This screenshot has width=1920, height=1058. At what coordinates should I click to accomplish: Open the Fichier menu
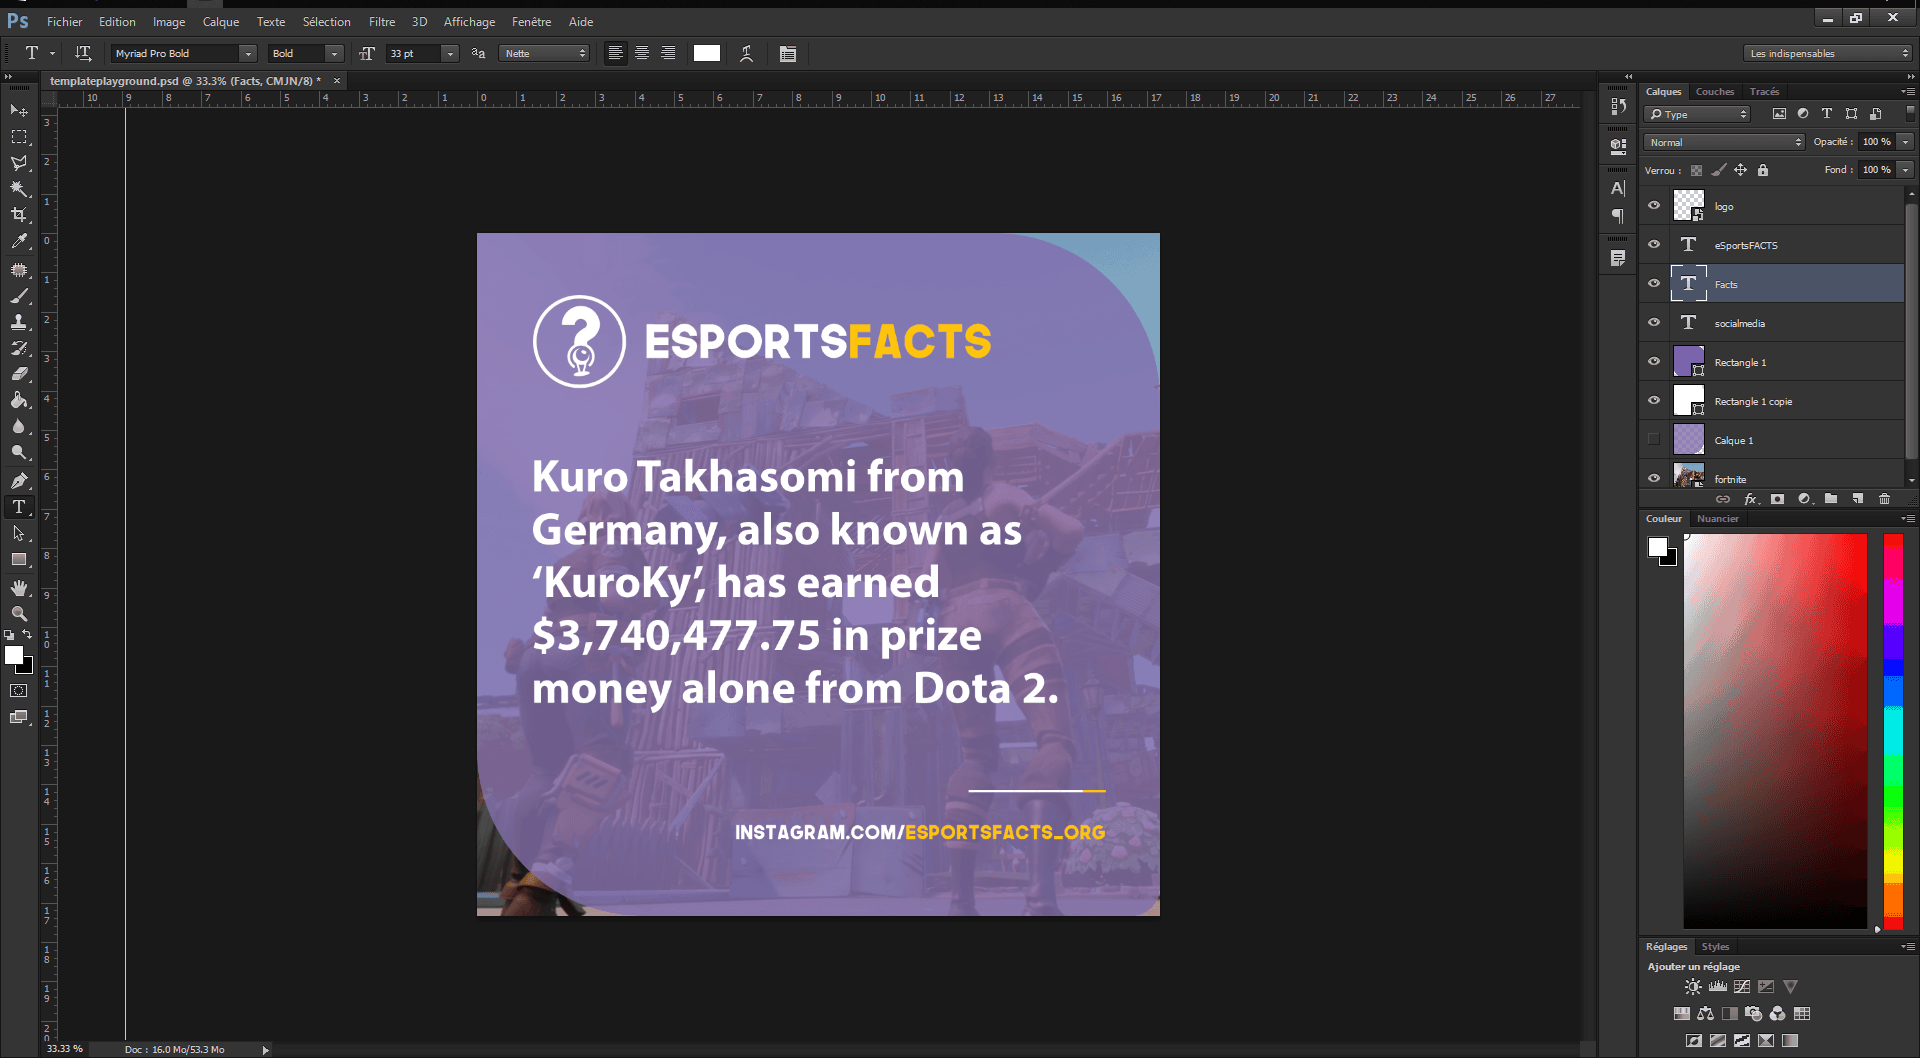tap(65, 22)
